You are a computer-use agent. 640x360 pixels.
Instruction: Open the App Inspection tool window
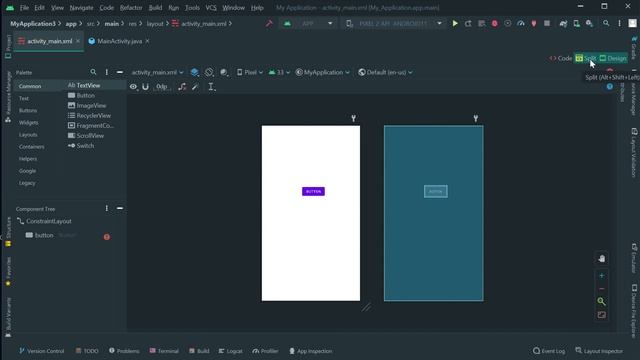pos(311,351)
